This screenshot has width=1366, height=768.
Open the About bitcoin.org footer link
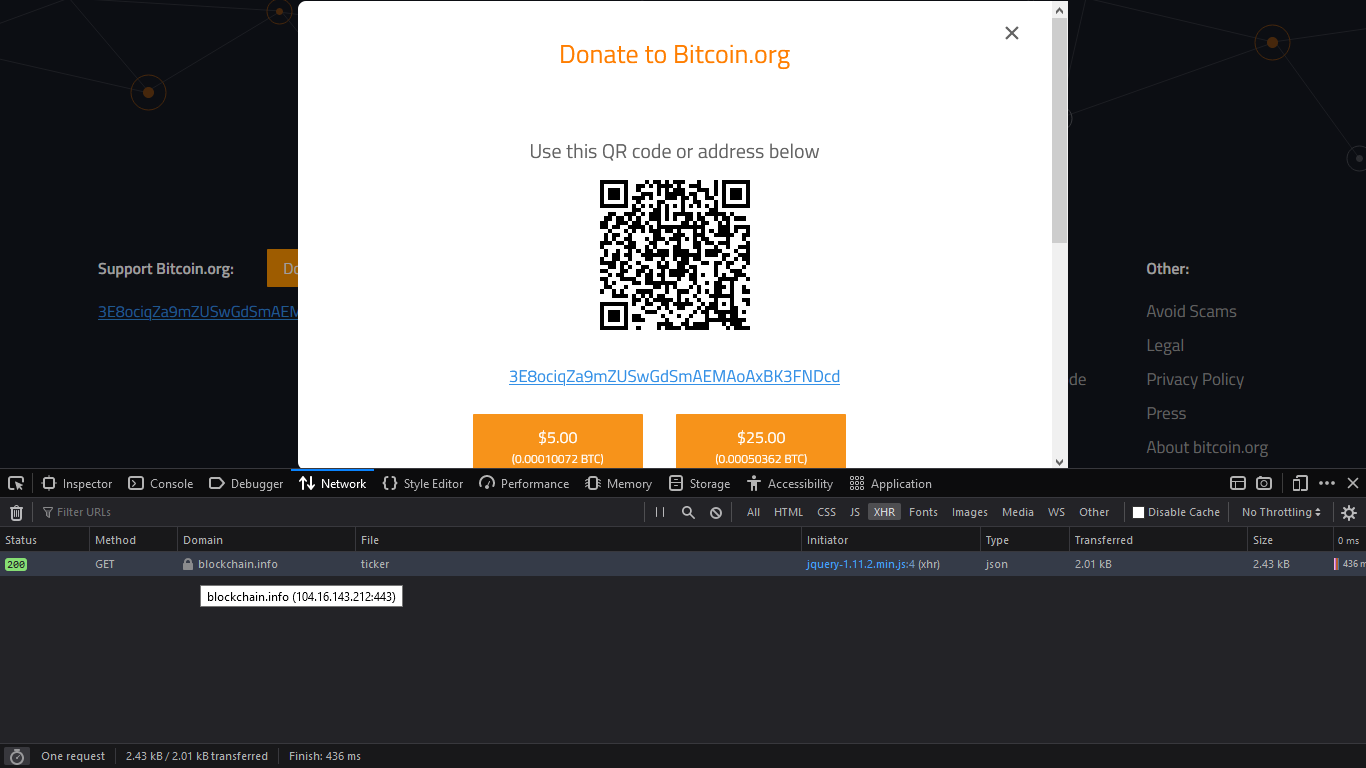coord(1207,447)
